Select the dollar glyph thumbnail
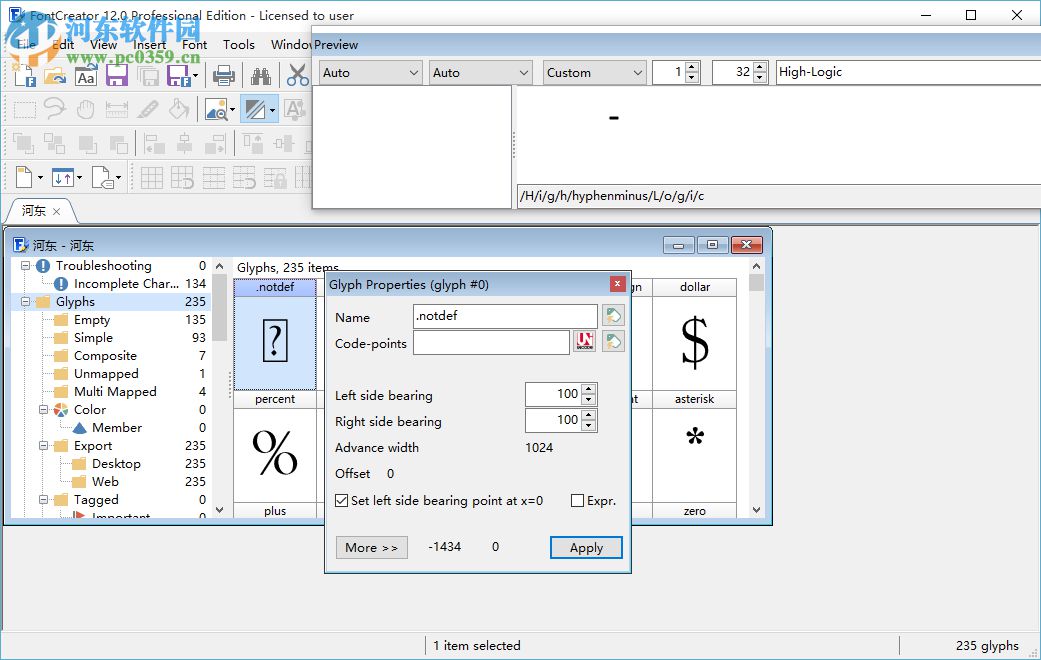The width and height of the screenshot is (1041, 660). (x=694, y=341)
